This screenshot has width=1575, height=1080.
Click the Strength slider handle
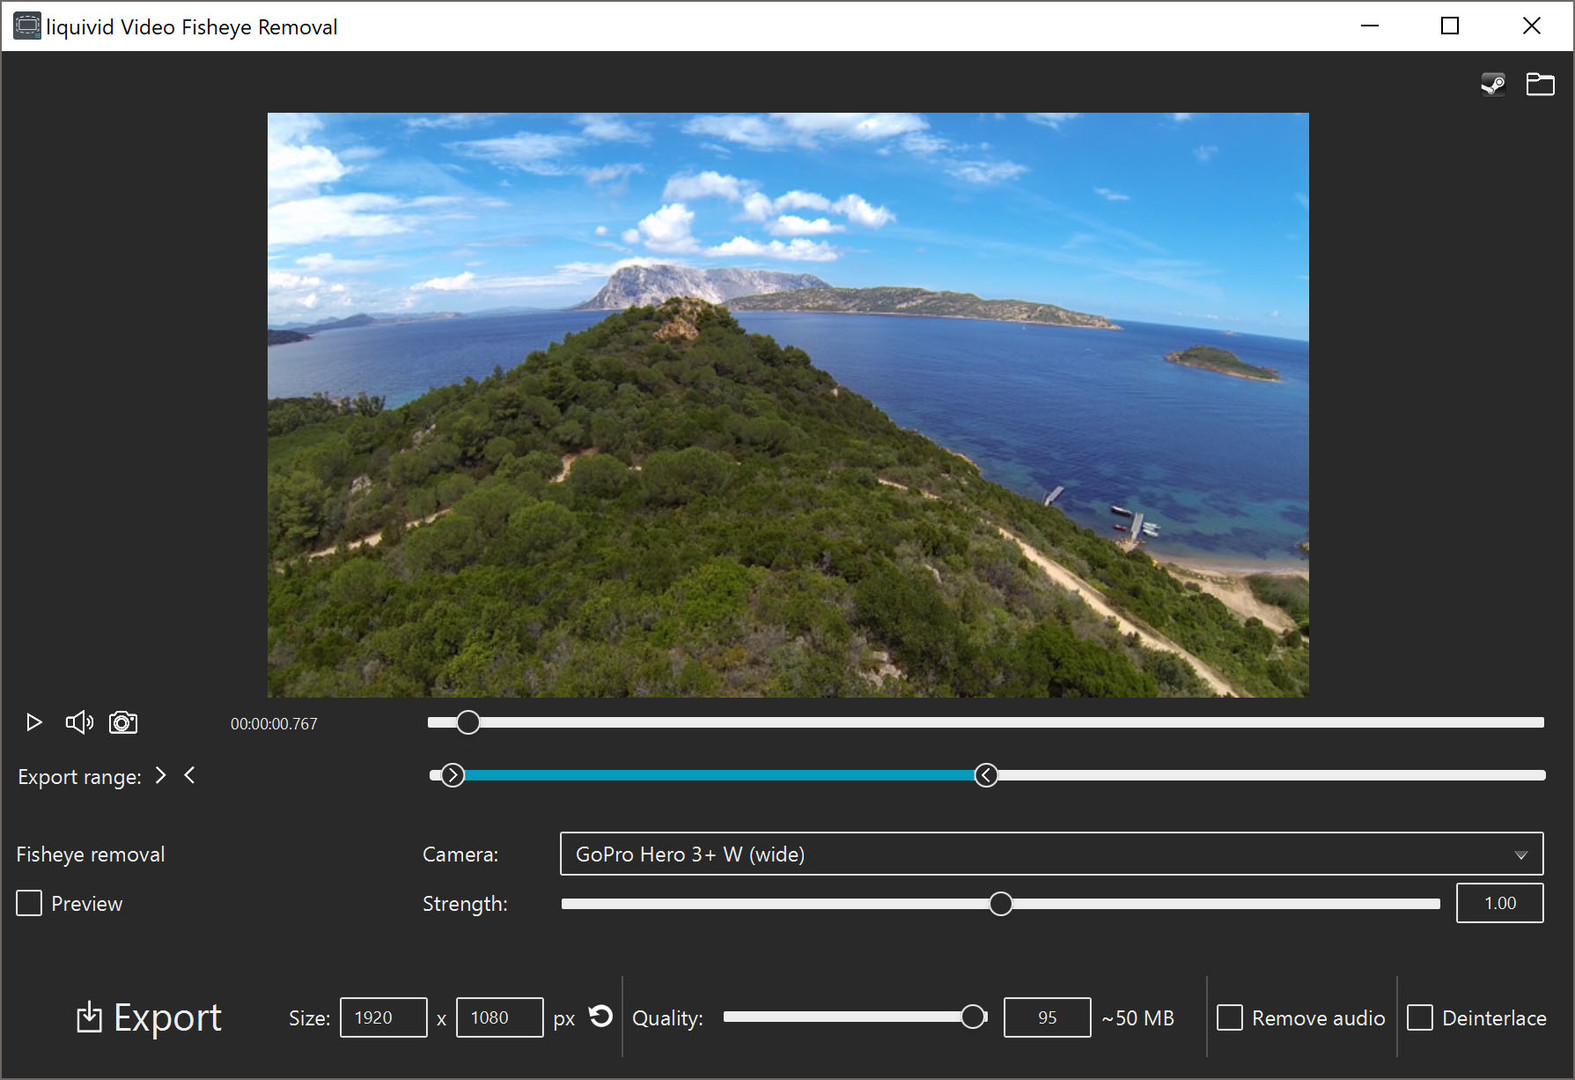tap(1000, 904)
